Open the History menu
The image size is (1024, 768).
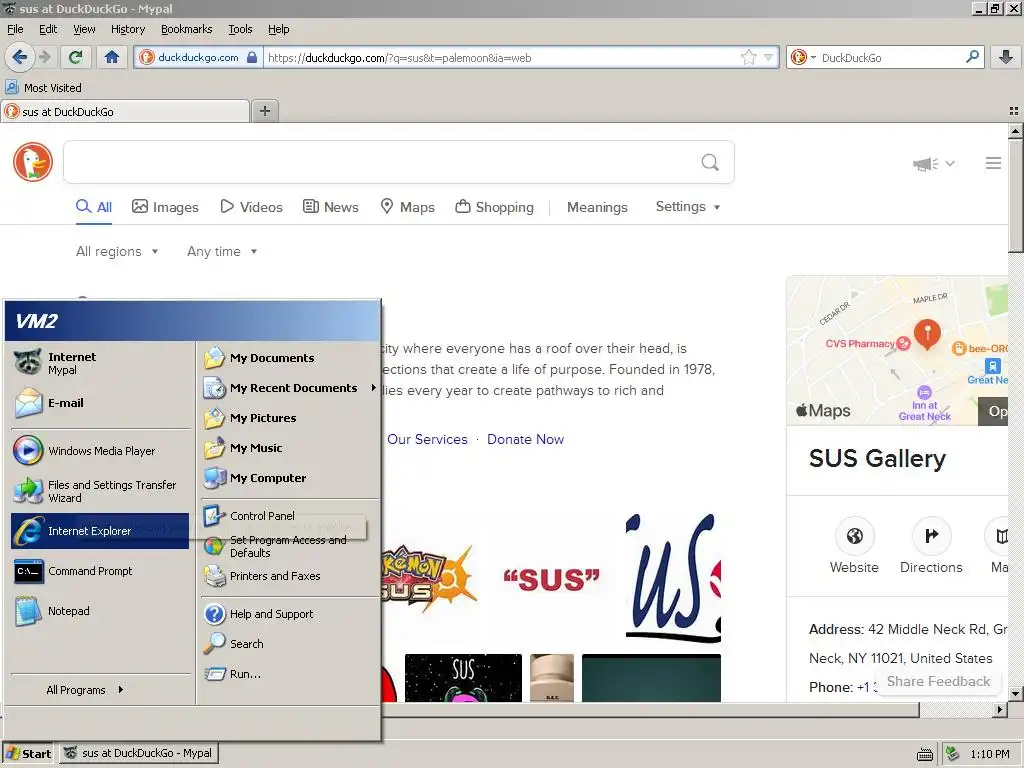tap(127, 29)
